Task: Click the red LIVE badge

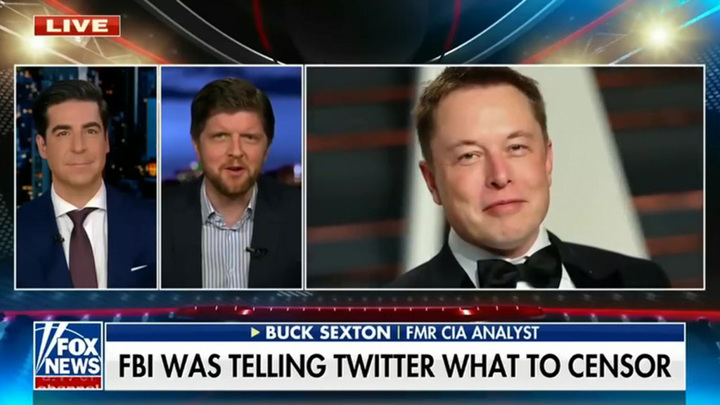Action: pyautogui.click(x=77, y=26)
